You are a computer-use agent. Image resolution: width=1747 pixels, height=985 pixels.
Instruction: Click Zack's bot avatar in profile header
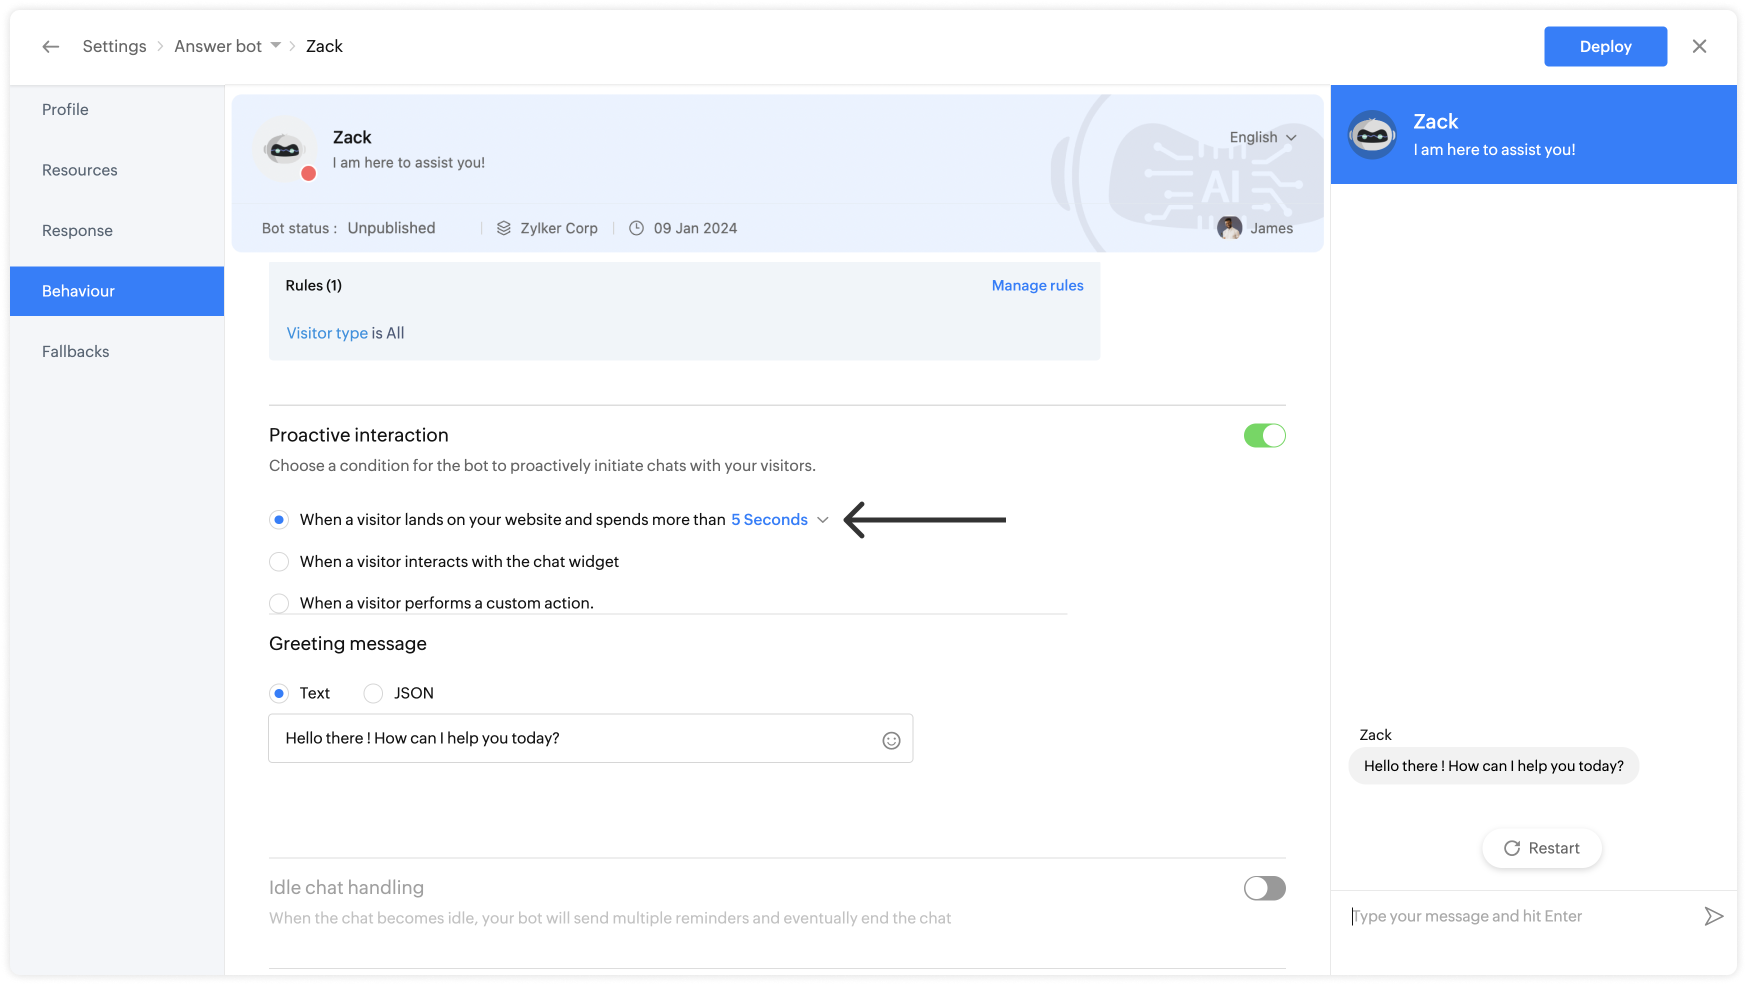285,150
